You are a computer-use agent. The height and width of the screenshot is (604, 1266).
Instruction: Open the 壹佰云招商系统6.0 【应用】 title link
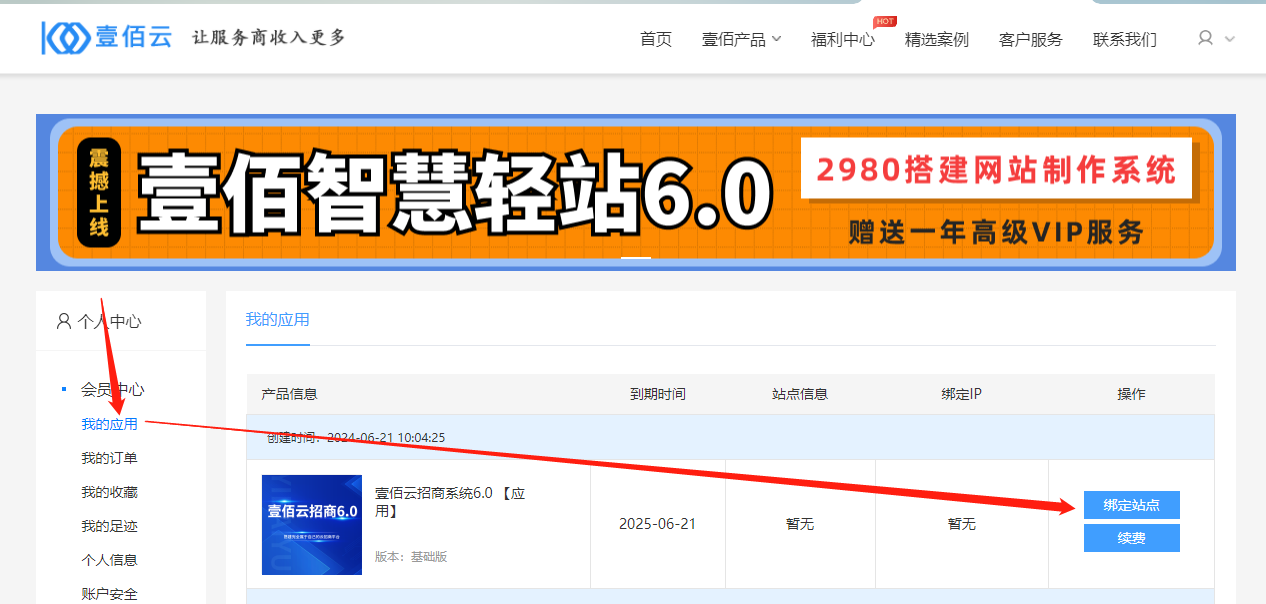pyautogui.click(x=450, y=501)
